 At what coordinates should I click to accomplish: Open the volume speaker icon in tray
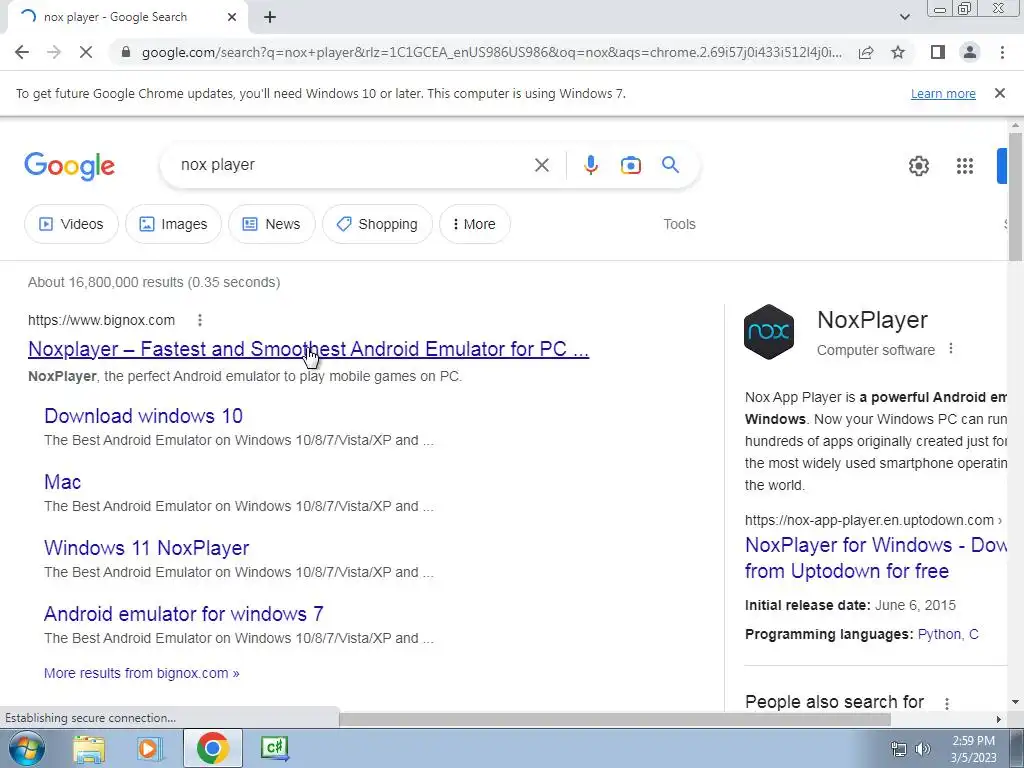pyautogui.click(x=923, y=749)
